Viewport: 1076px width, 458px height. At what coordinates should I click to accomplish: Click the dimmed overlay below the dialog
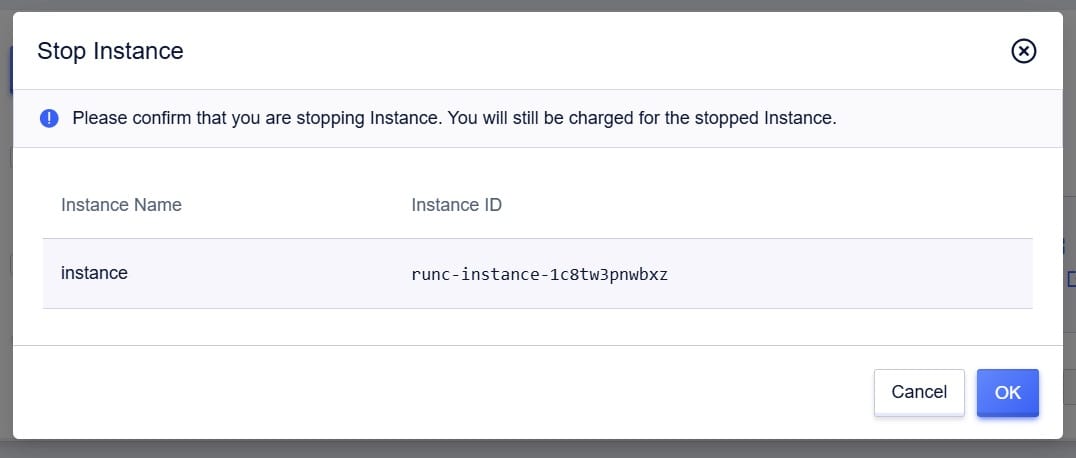coord(538,449)
